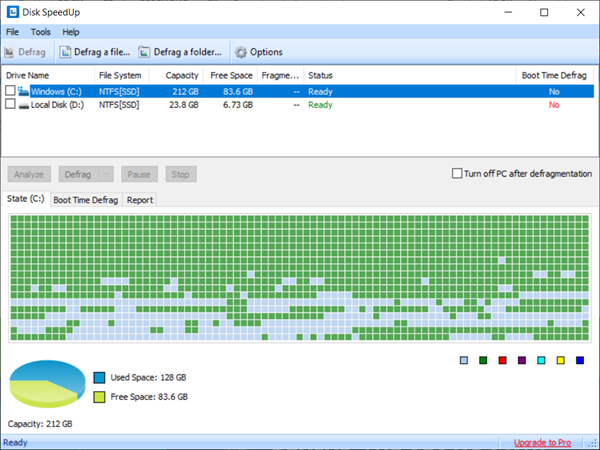This screenshot has height=450, width=600.
Task: Switch to the Report tab
Action: point(140,200)
